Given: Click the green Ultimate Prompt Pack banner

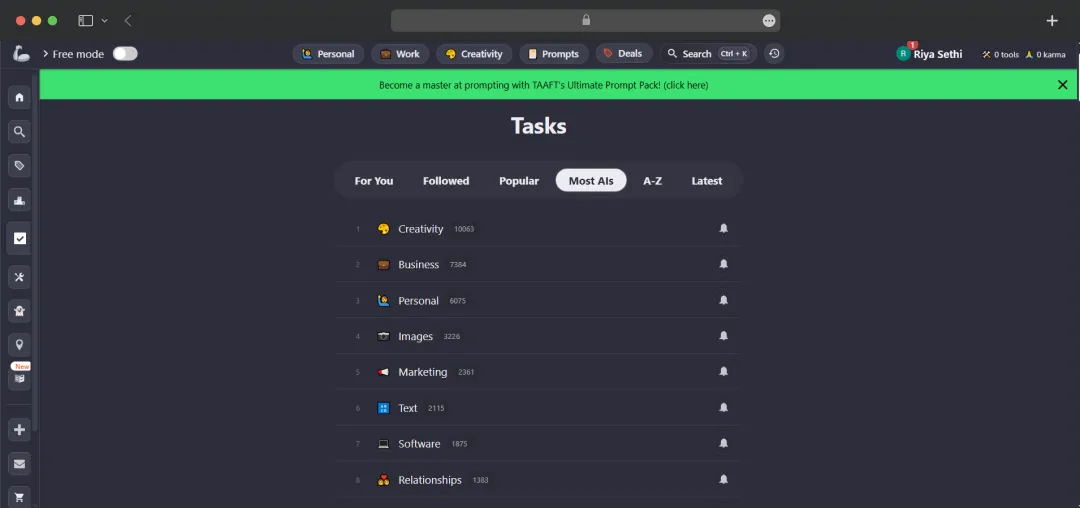Looking at the screenshot, I should tap(543, 85).
